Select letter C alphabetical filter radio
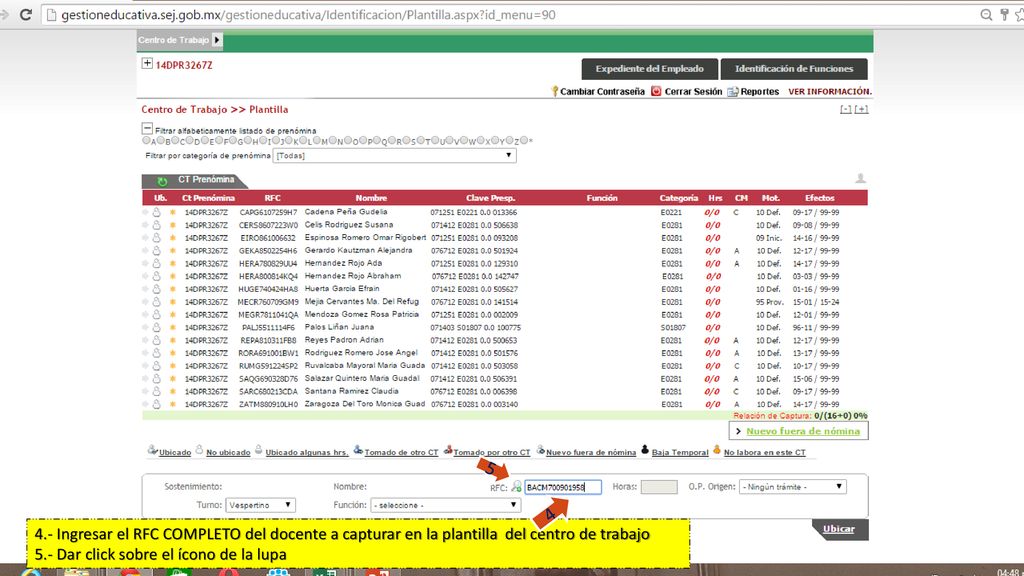 pyautogui.click(x=175, y=140)
